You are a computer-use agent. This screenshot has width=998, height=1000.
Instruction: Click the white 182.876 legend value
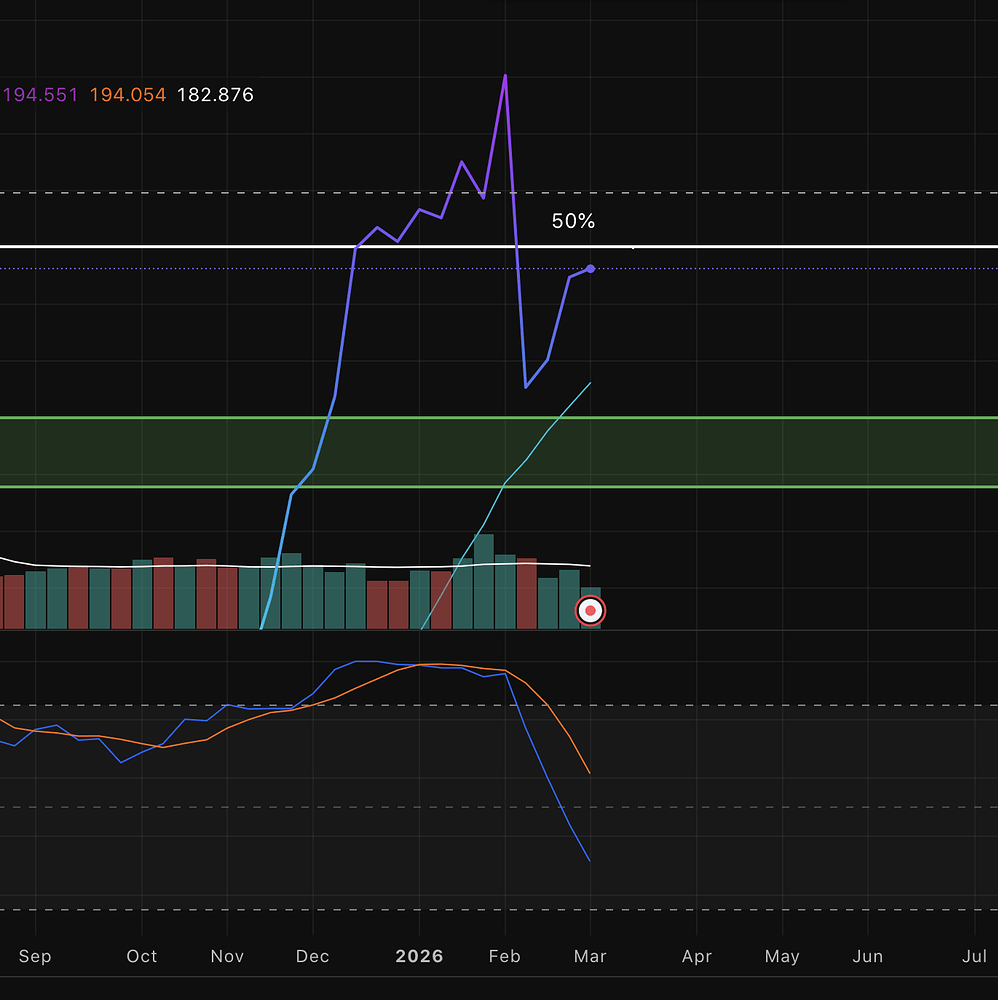215,95
